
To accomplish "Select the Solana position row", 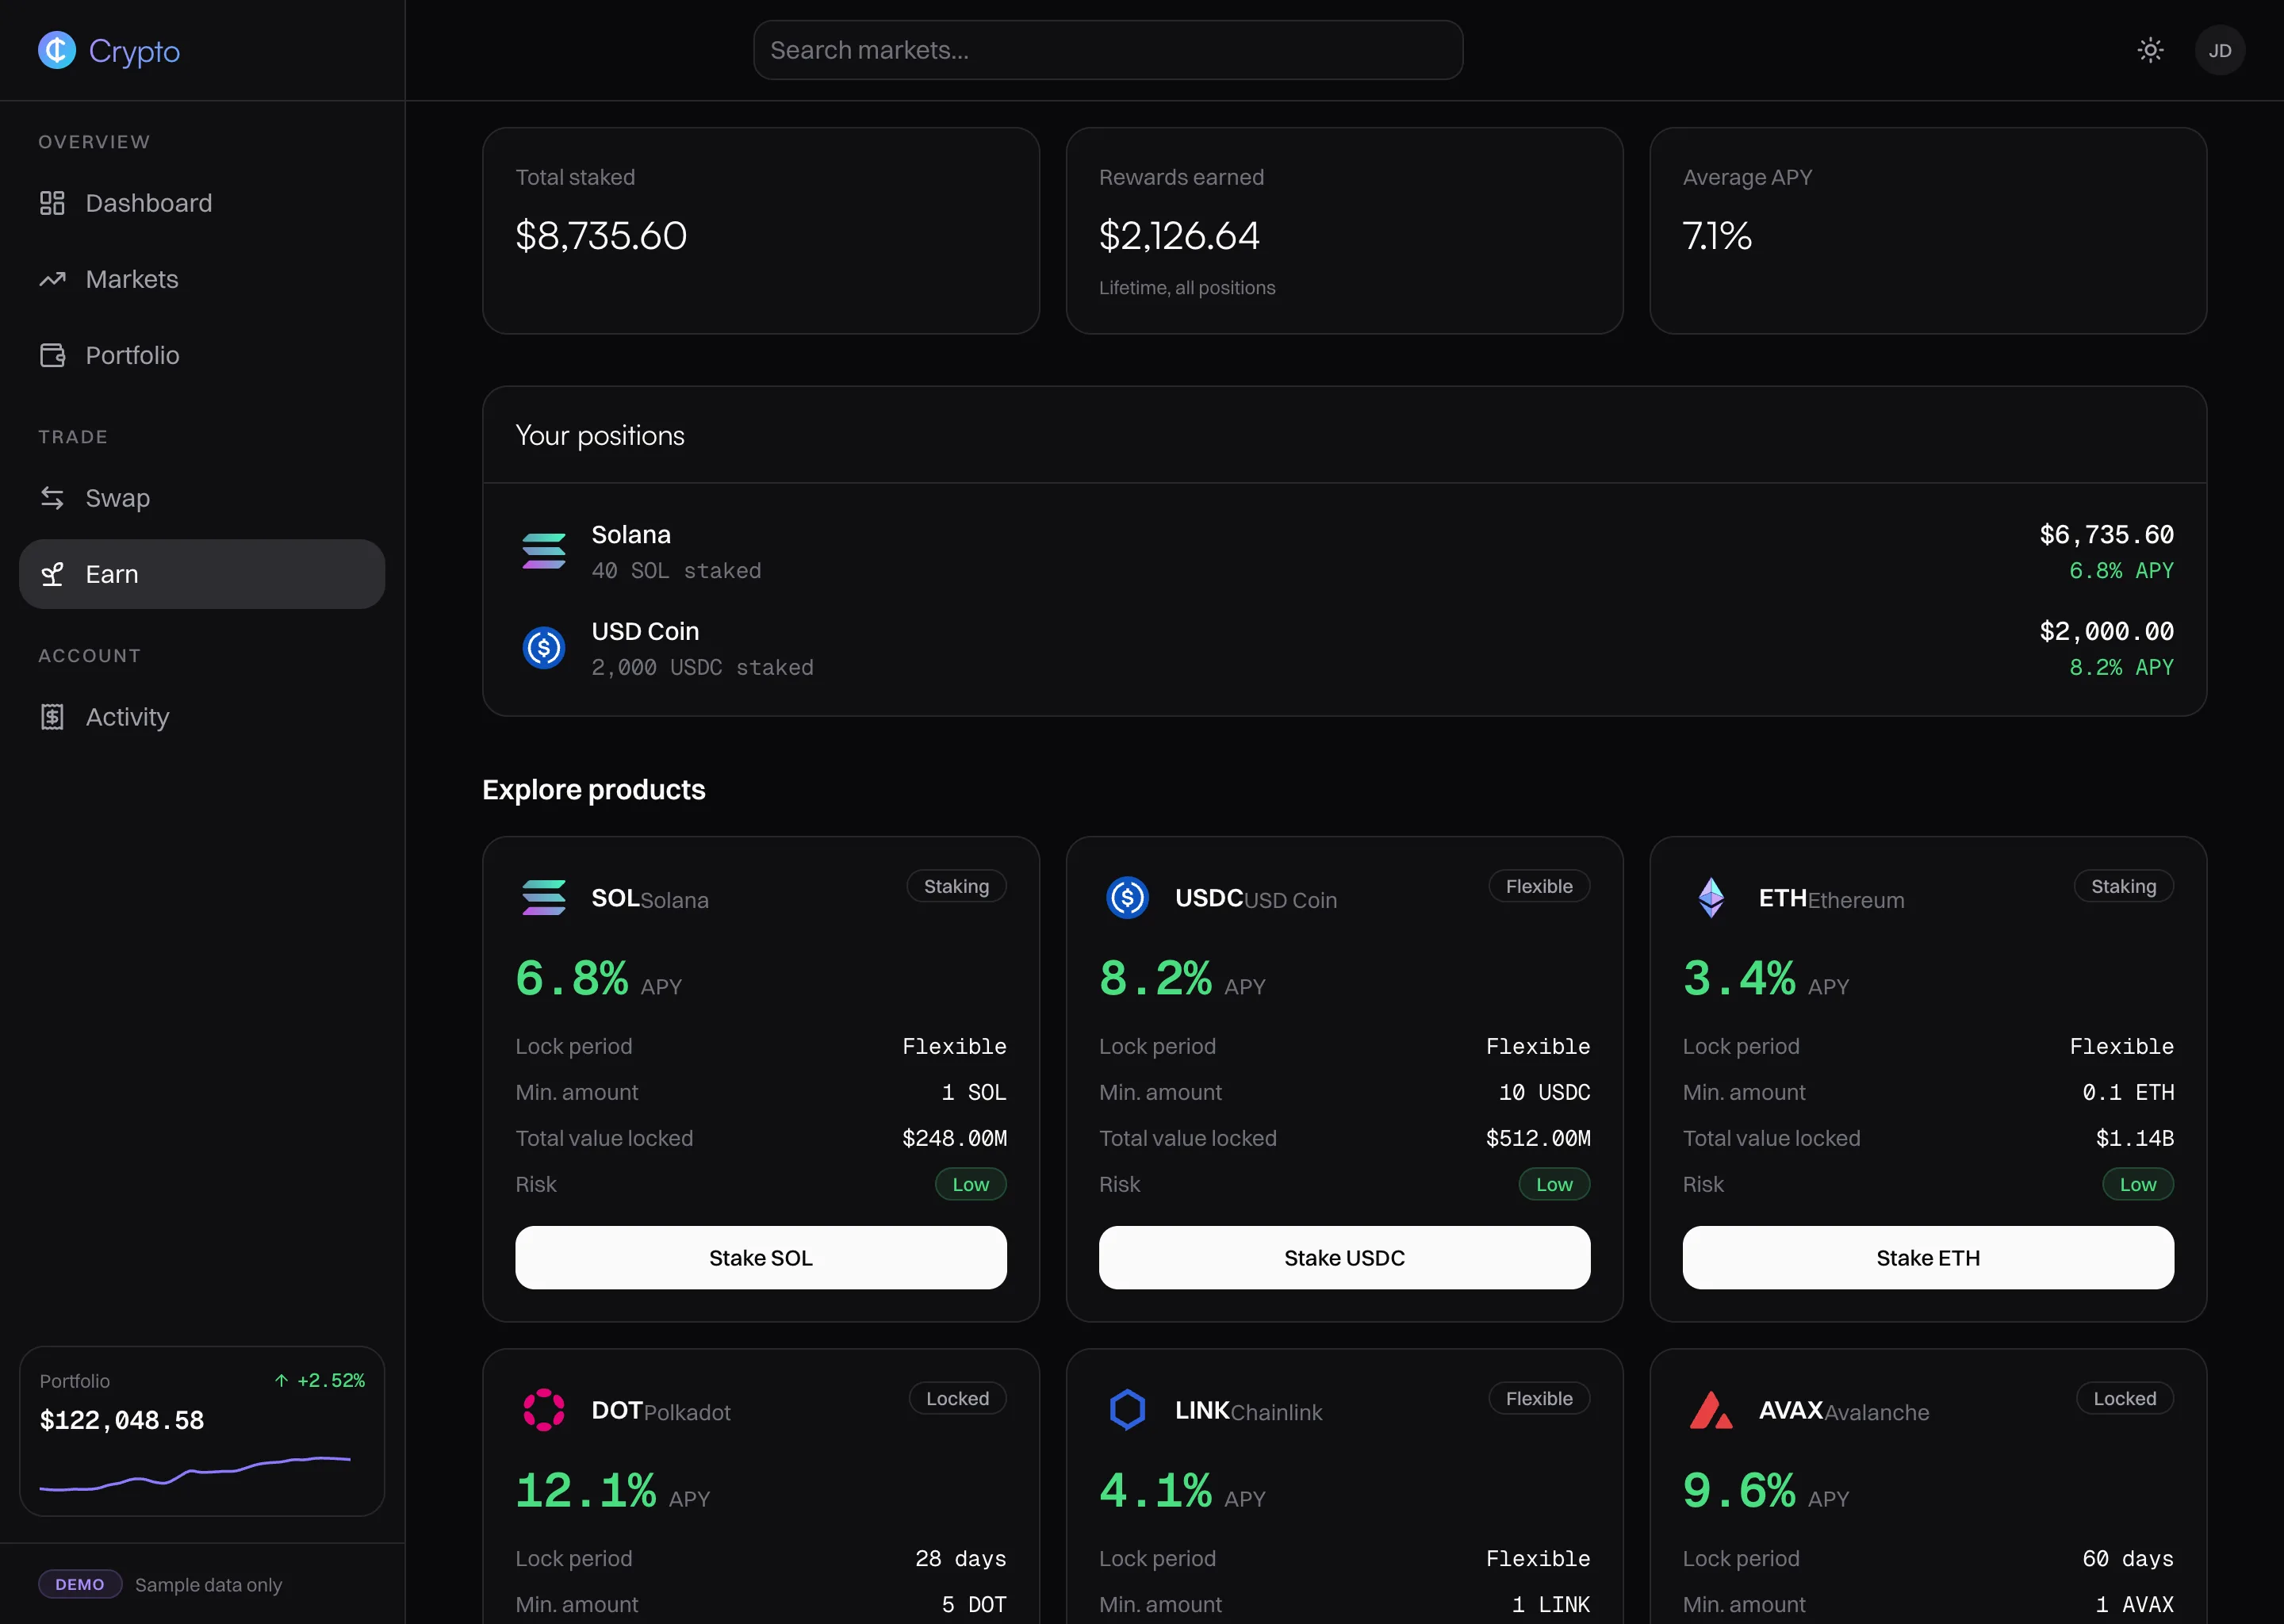I will point(1344,551).
